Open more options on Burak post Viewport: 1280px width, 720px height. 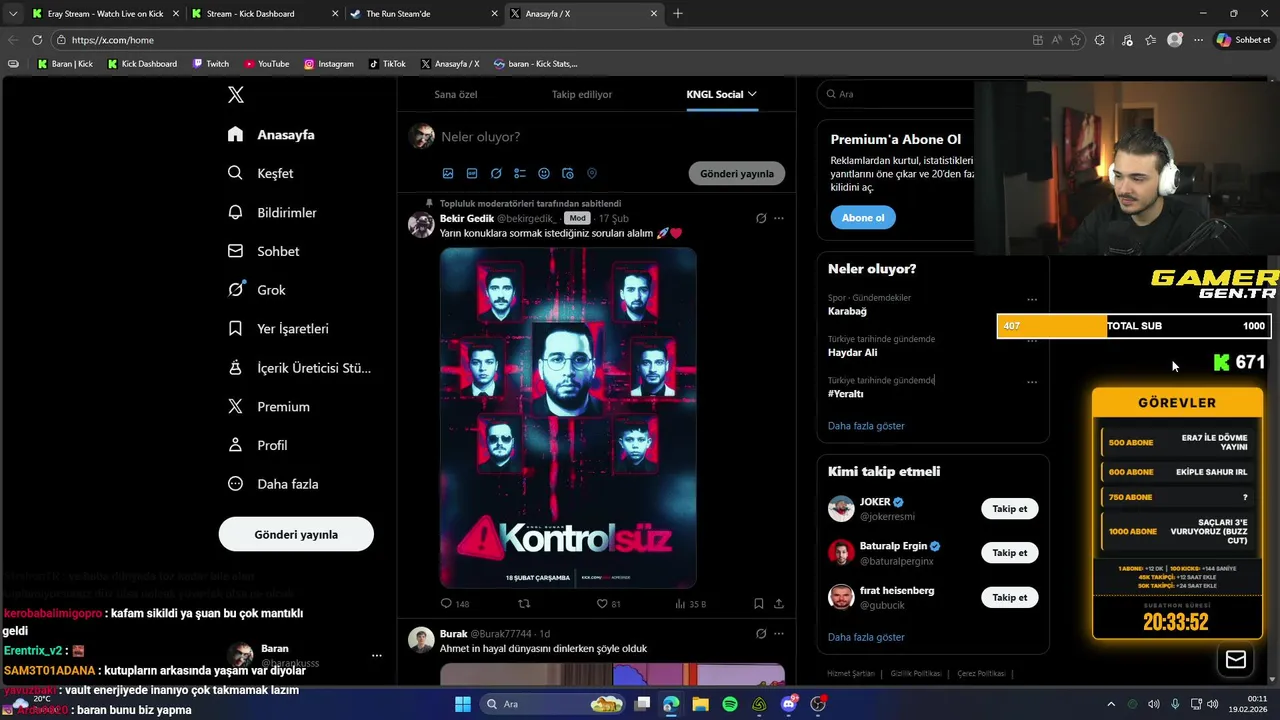pyautogui.click(x=779, y=634)
